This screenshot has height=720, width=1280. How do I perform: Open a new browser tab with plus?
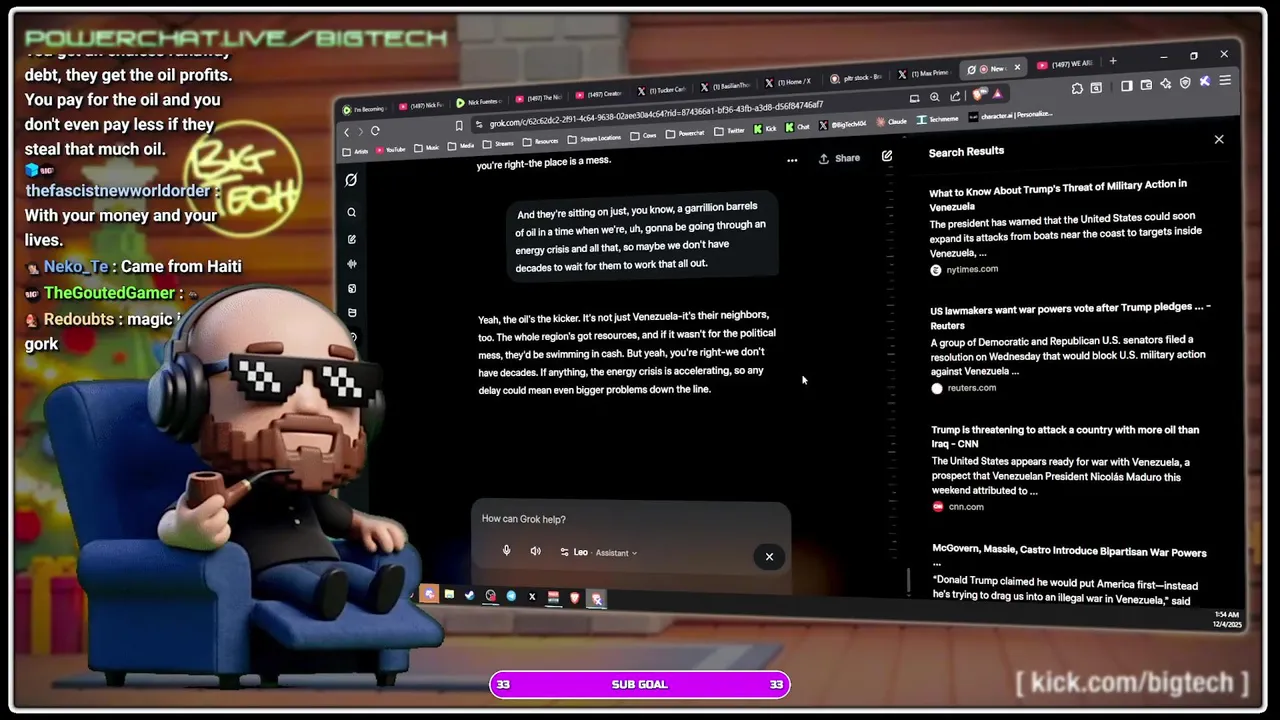(1113, 61)
